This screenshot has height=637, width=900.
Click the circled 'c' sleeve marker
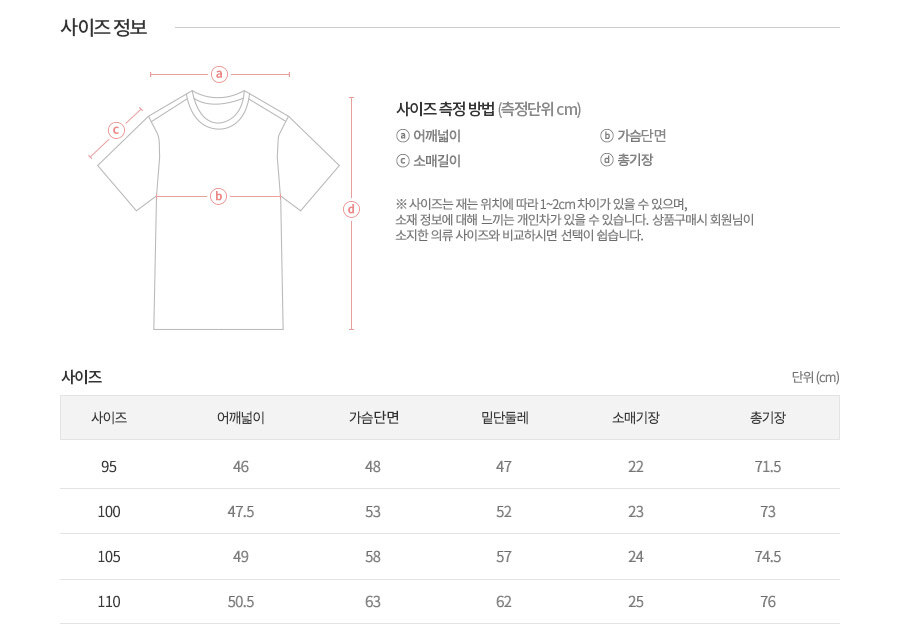[x=117, y=130]
